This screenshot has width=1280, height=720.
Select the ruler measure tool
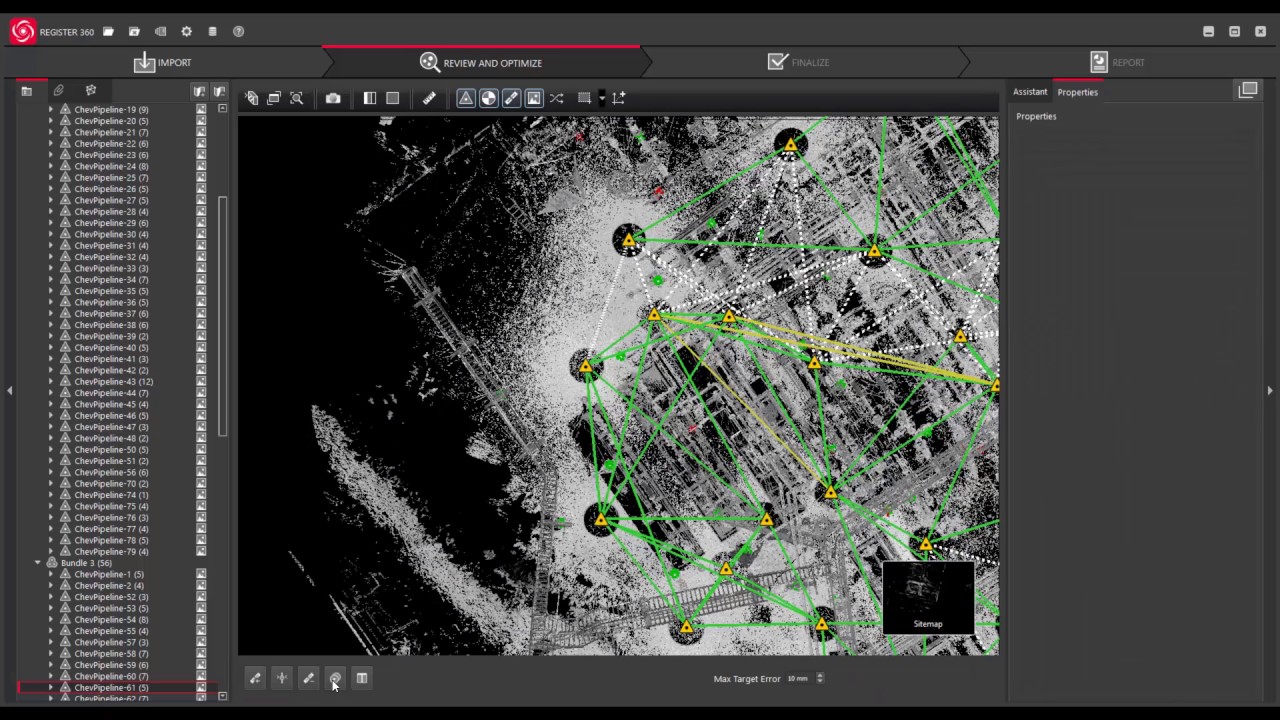429,98
